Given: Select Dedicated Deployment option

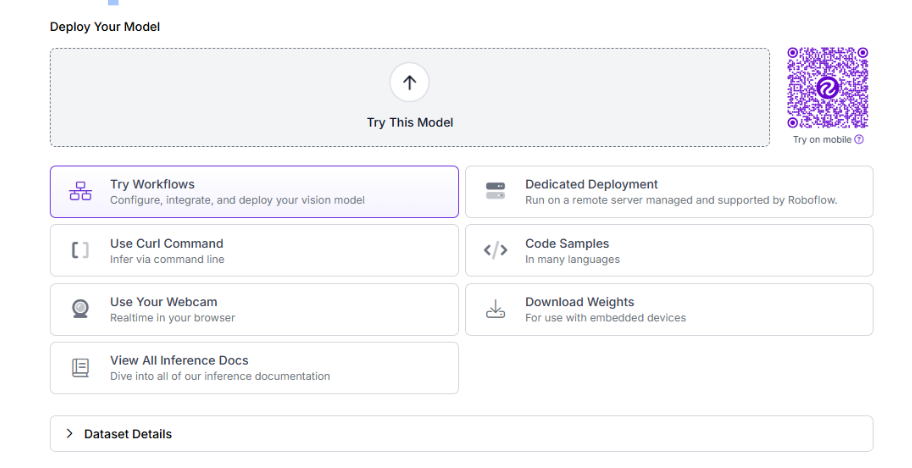Looking at the screenshot, I should click(668, 191).
